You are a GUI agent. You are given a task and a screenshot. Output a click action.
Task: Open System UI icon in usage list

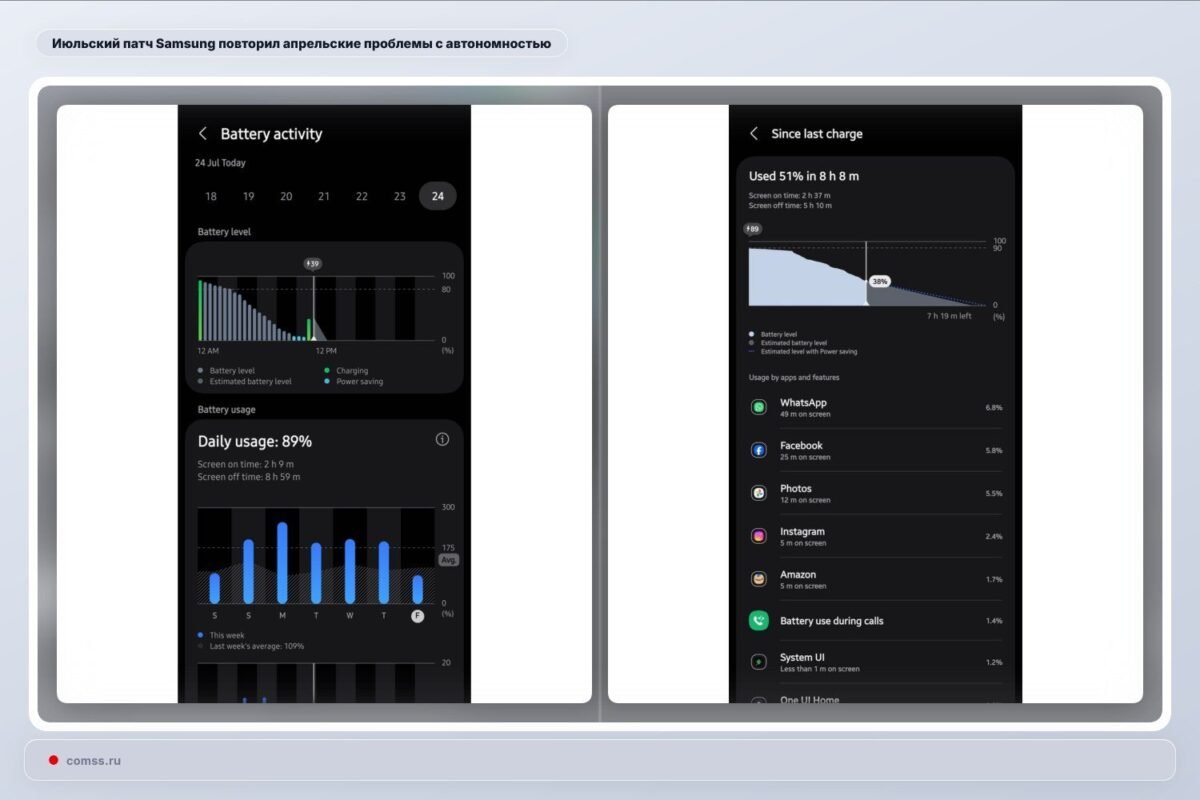click(759, 661)
